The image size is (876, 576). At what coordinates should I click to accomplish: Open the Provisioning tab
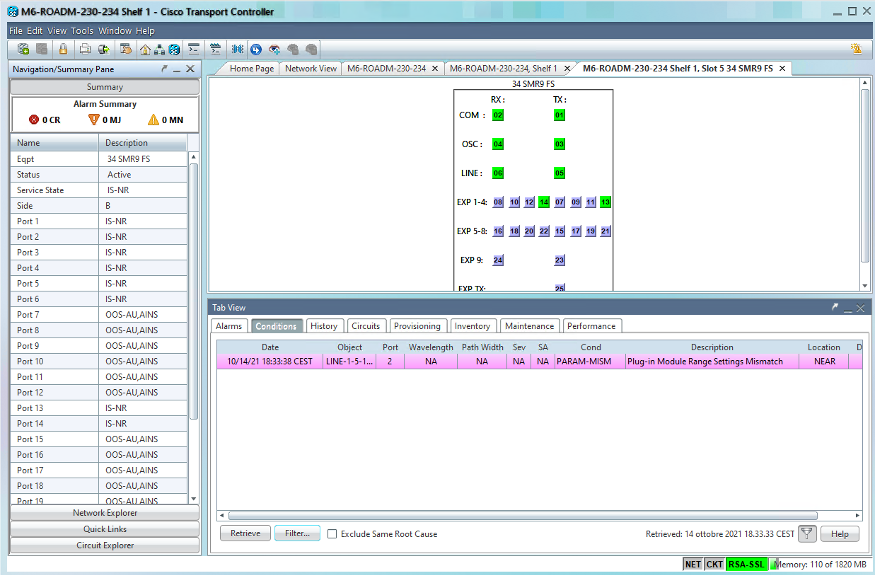pyautogui.click(x=417, y=326)
